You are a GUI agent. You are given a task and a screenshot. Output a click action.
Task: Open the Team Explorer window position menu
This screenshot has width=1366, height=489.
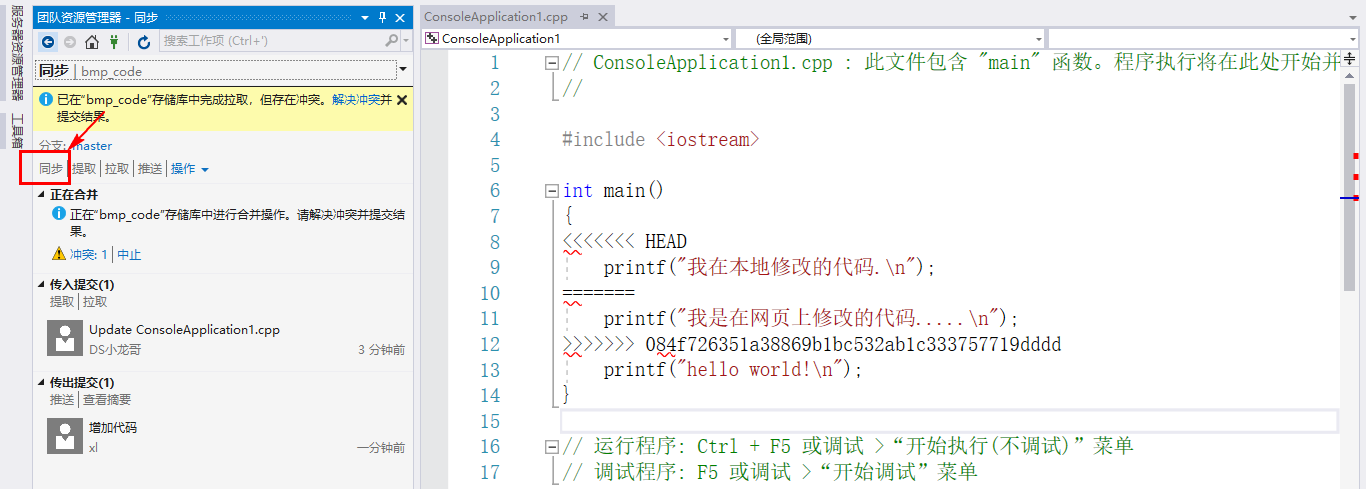pyautogui.click(x=364, y=18)
